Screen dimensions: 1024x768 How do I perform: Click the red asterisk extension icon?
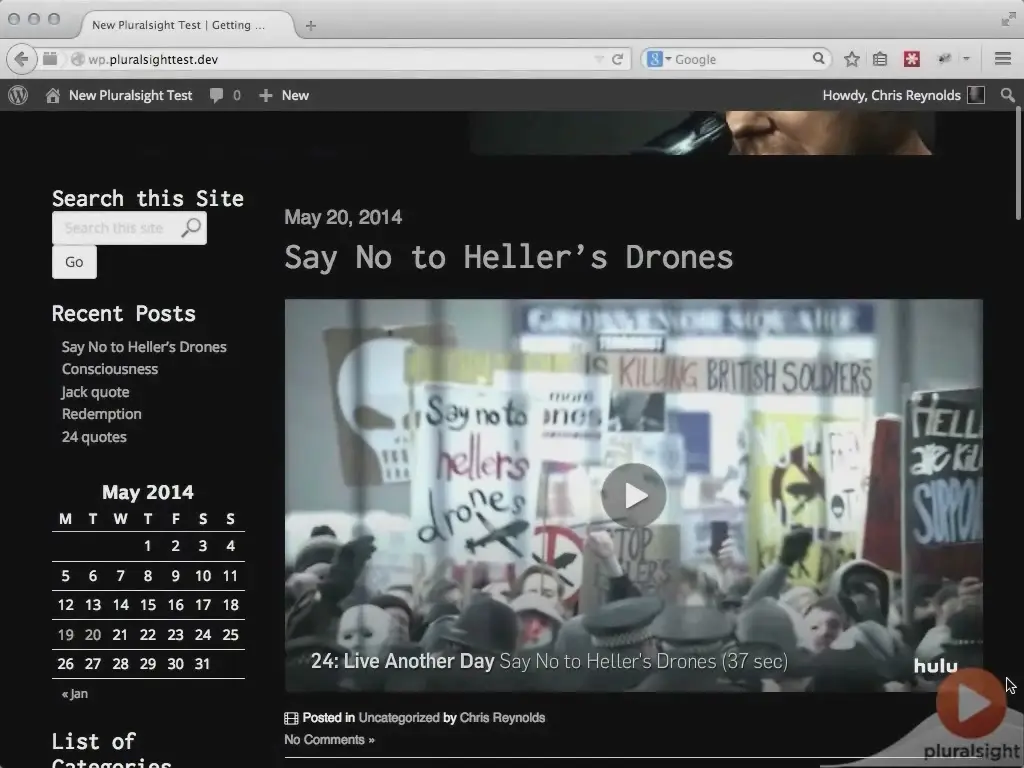point(912,59)
